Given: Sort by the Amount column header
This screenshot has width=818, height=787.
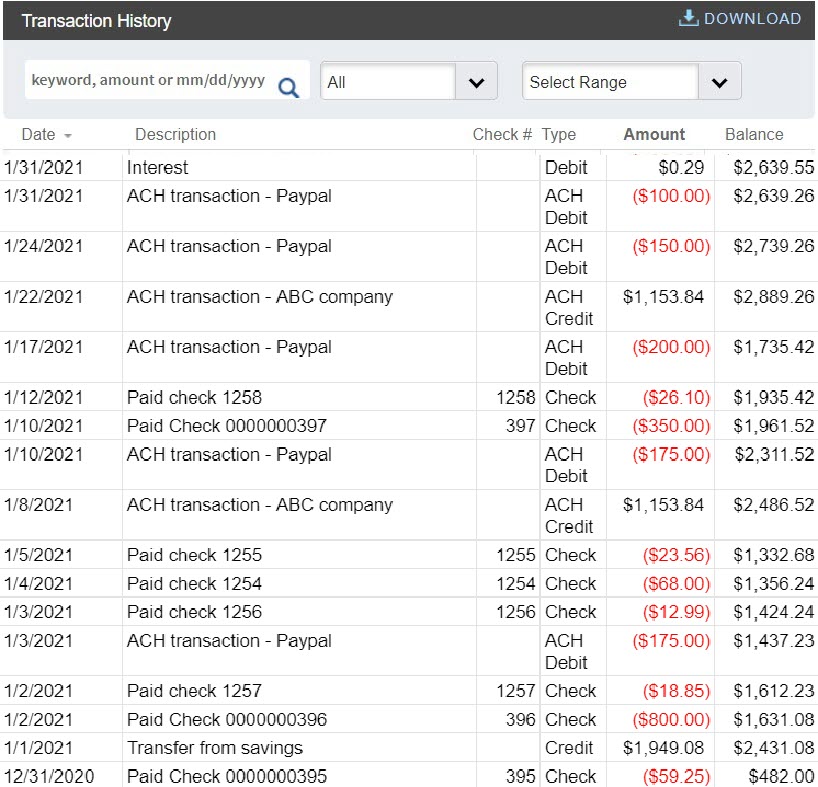Looking at the screenshot, I should point(654,134).
